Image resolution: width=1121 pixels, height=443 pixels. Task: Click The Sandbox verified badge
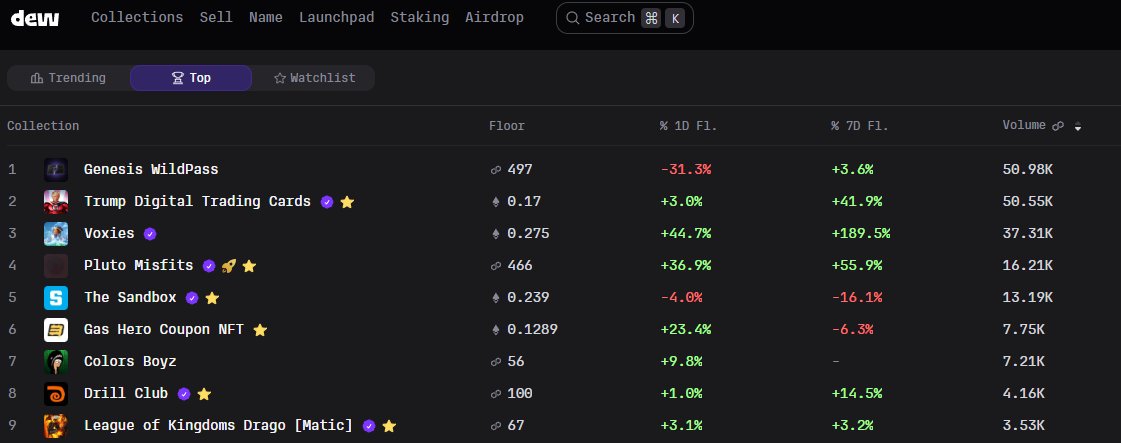tap(192, 298)
